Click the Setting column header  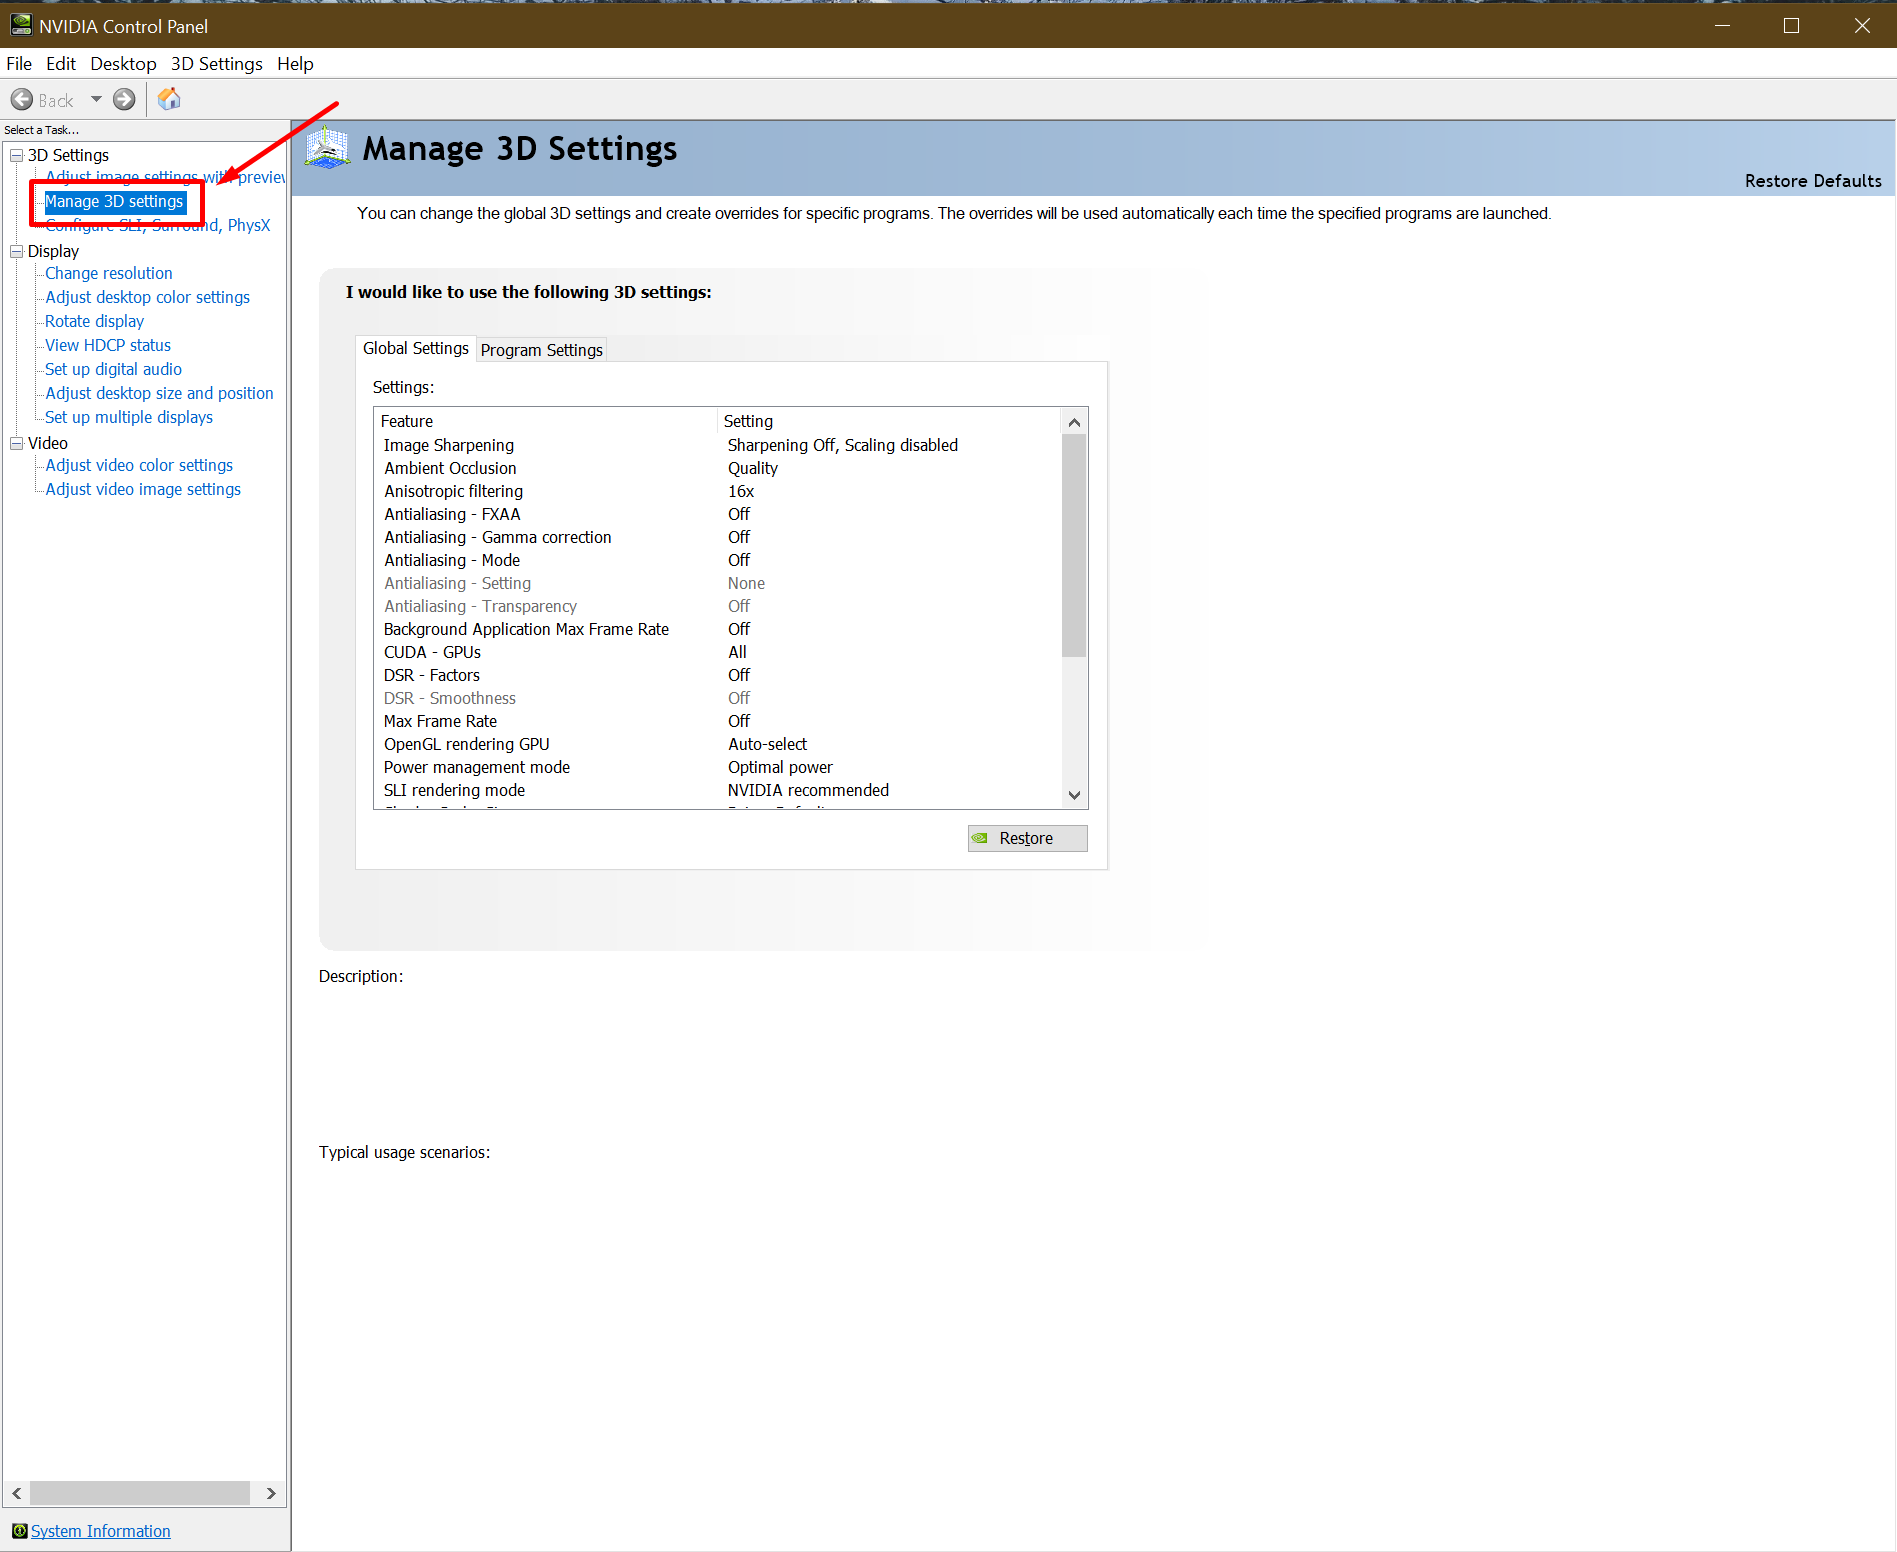(x=890, y=421)
